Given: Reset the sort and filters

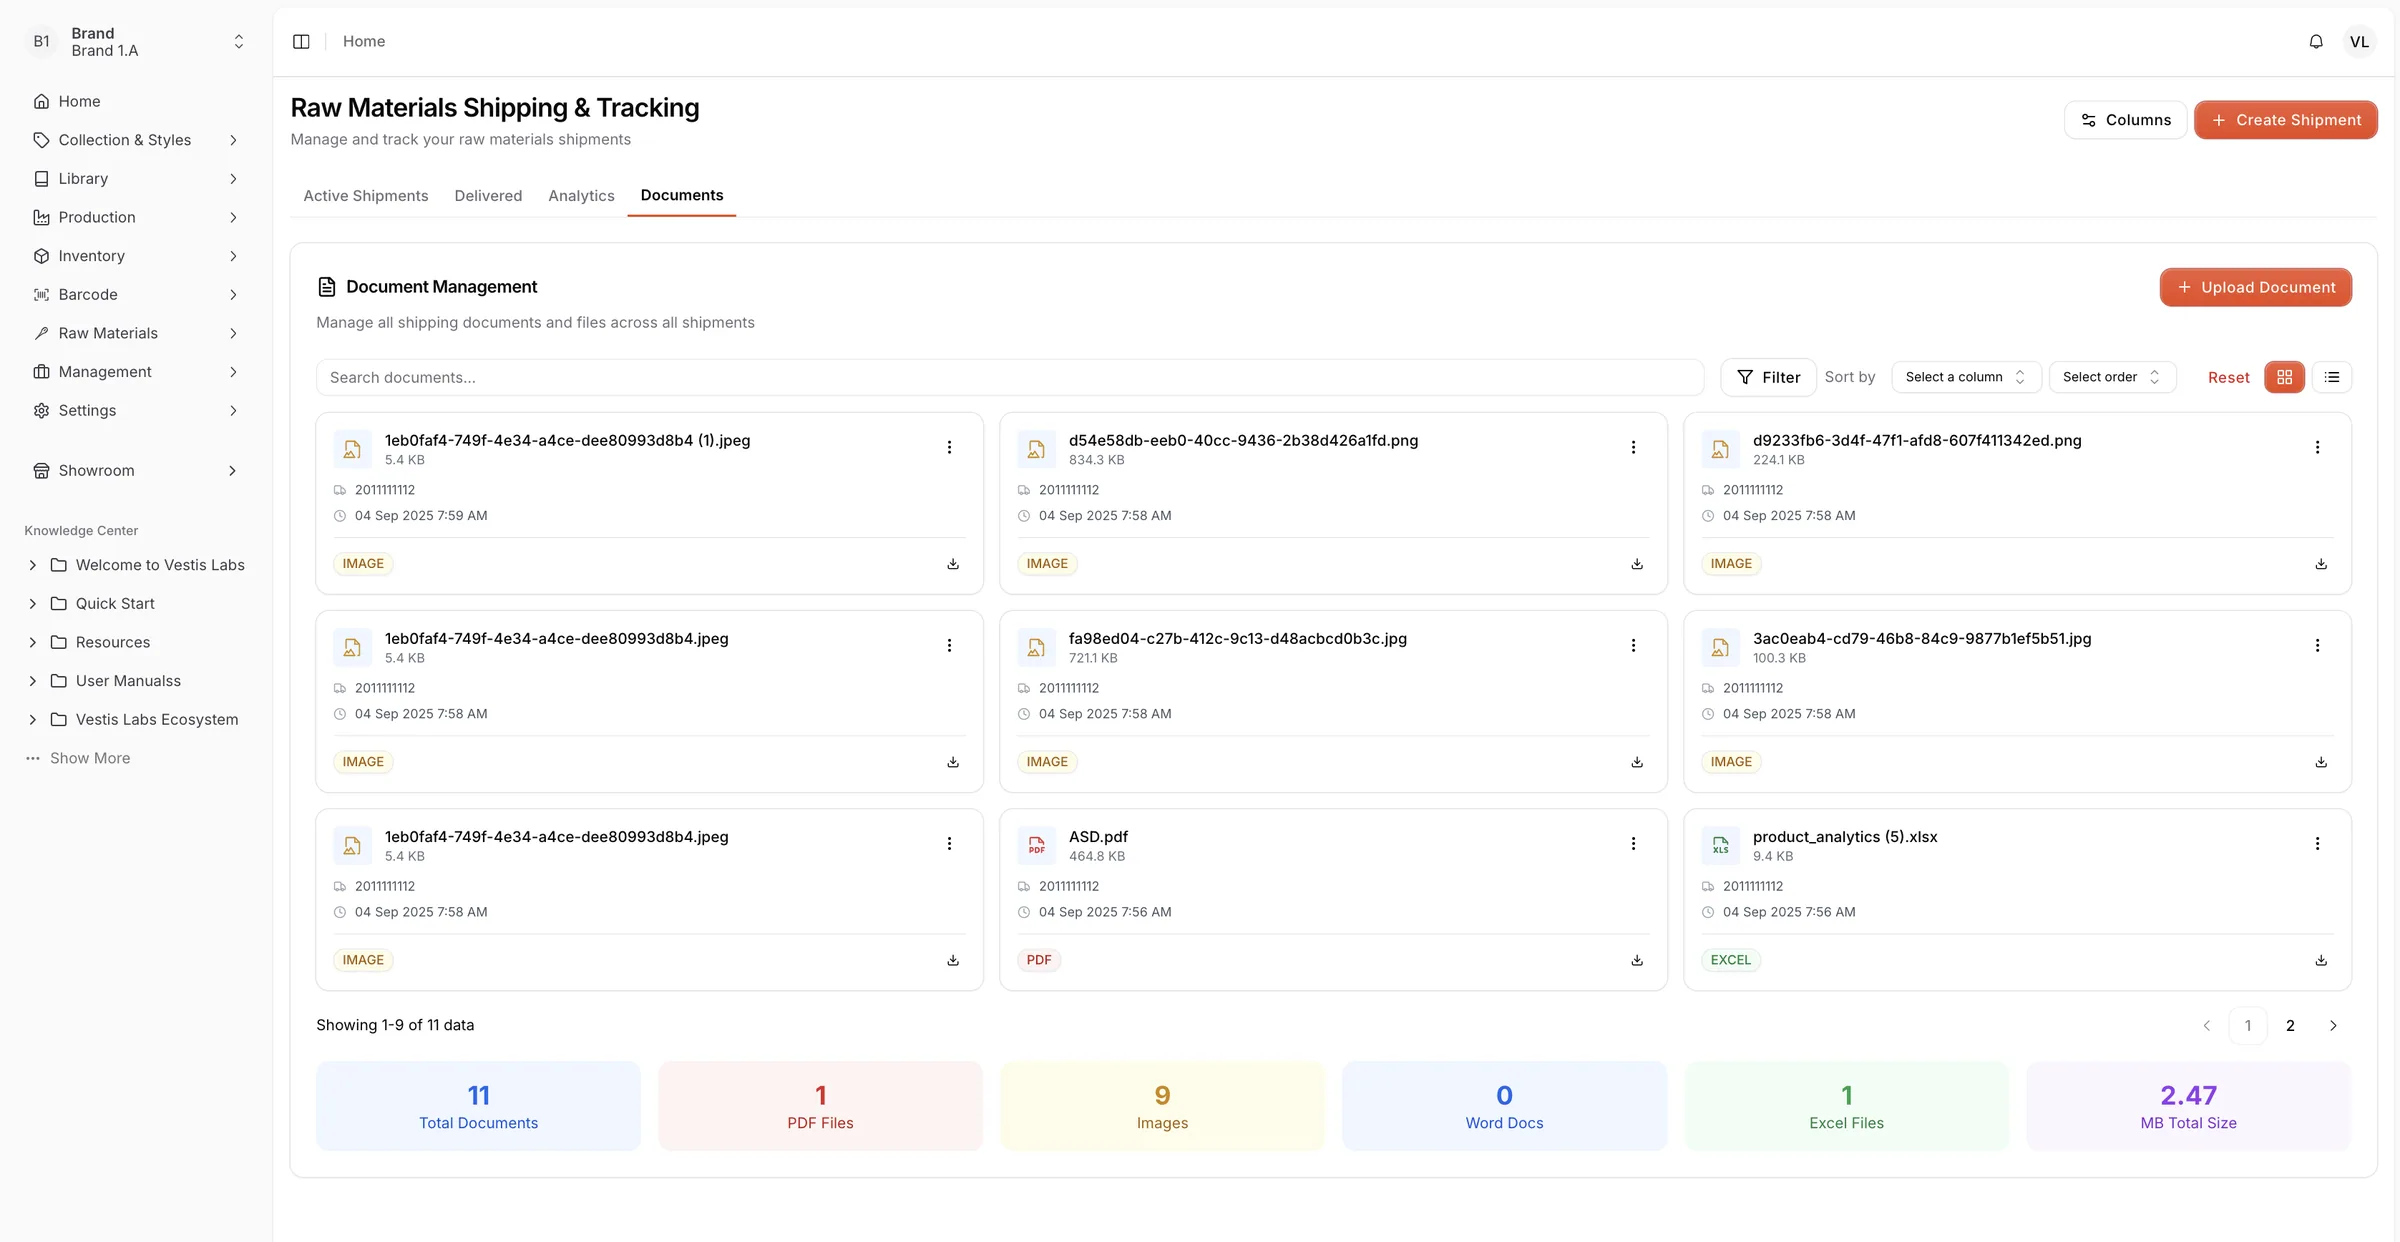Looking at the screenshot, I should (x=2228, y=377).
